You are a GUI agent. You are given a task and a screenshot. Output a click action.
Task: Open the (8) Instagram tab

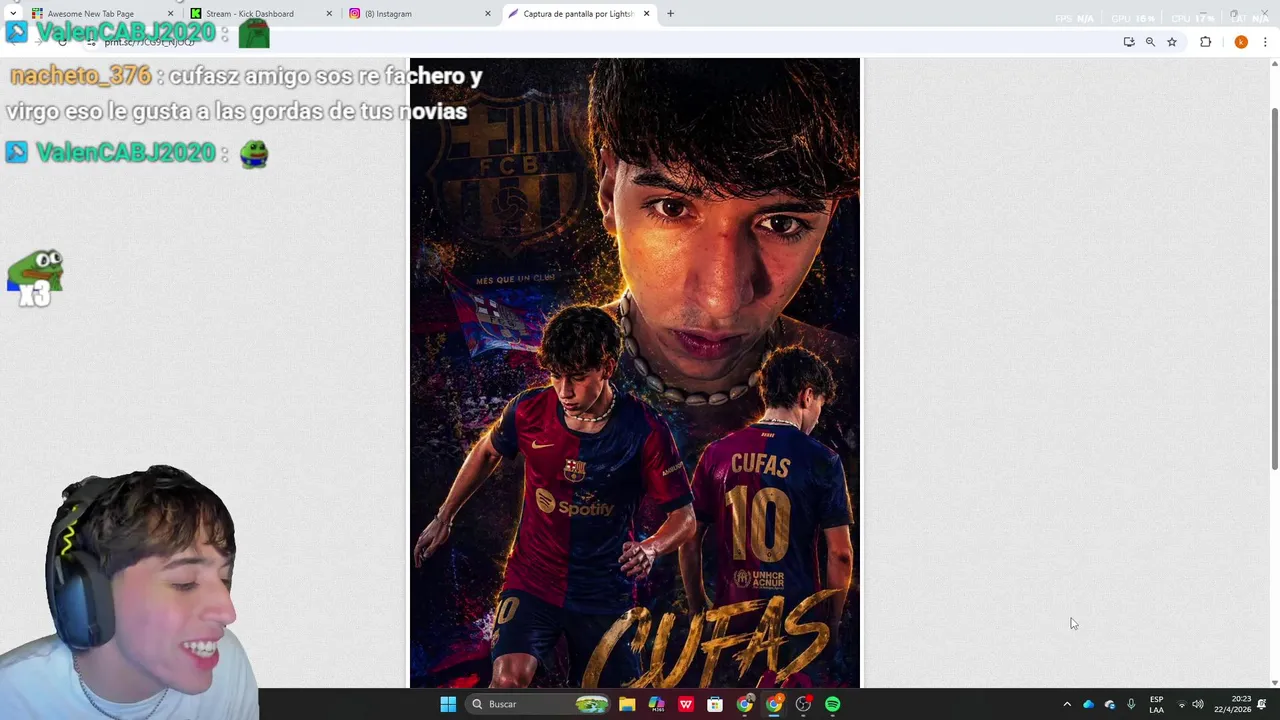tap(419, 14)
